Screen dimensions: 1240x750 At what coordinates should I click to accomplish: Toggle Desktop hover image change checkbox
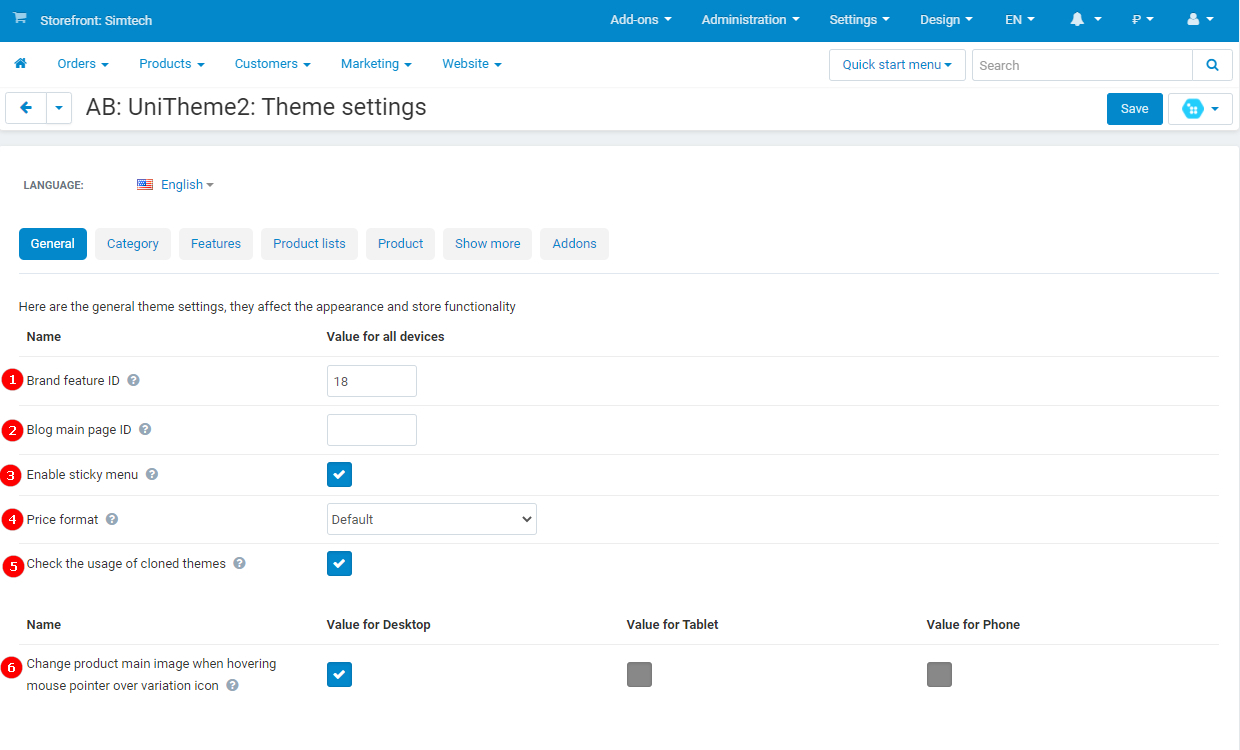click(339, 675)
